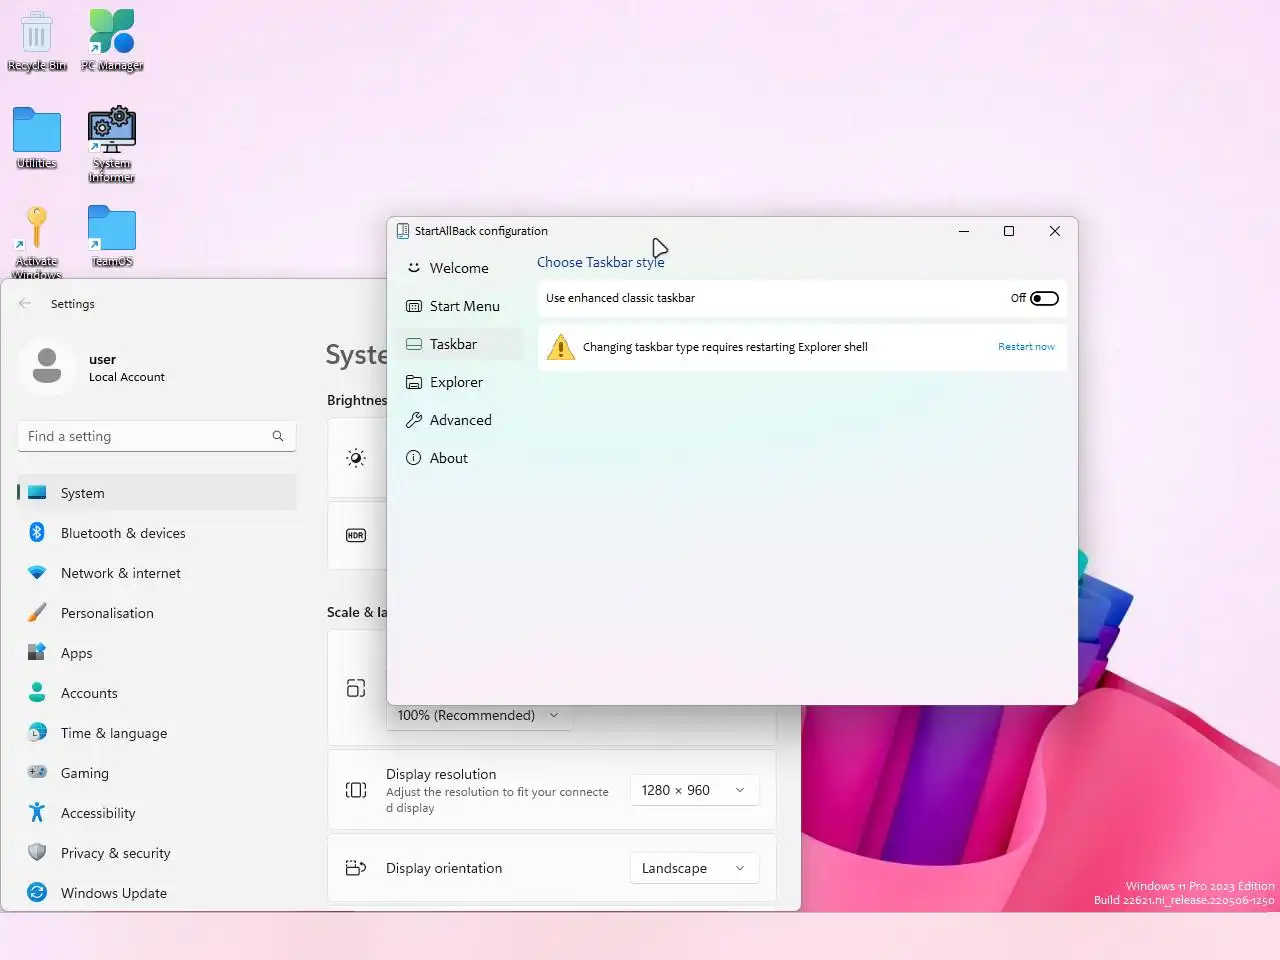This screenshot has height=960, width=1280.
Task: Click the StartAllBack title bar app icon
Action: 402,231
